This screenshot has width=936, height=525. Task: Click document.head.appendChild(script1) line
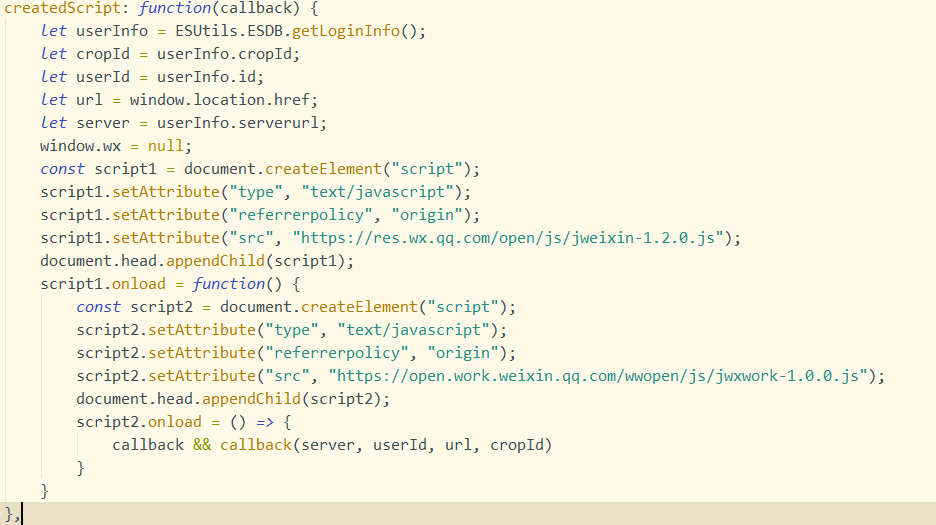pyautogui.click(x=197, y=261)
